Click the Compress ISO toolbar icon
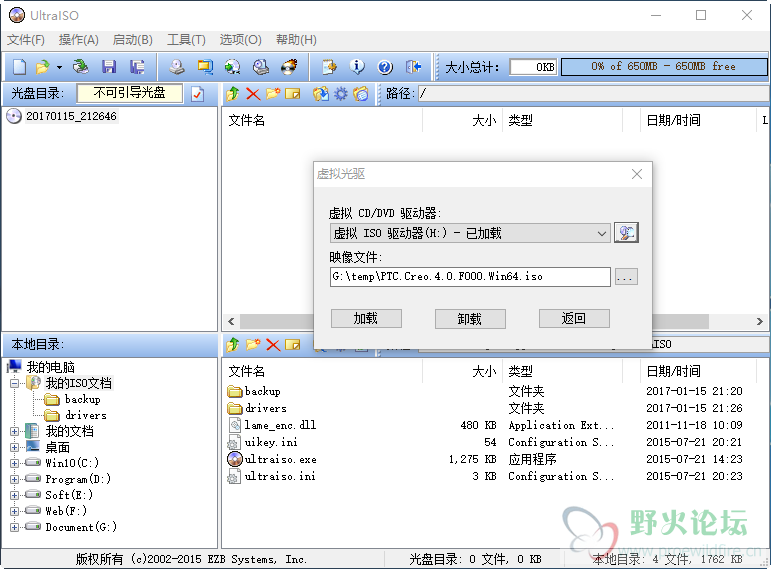771x569 pixels. [x=205, y=66]
